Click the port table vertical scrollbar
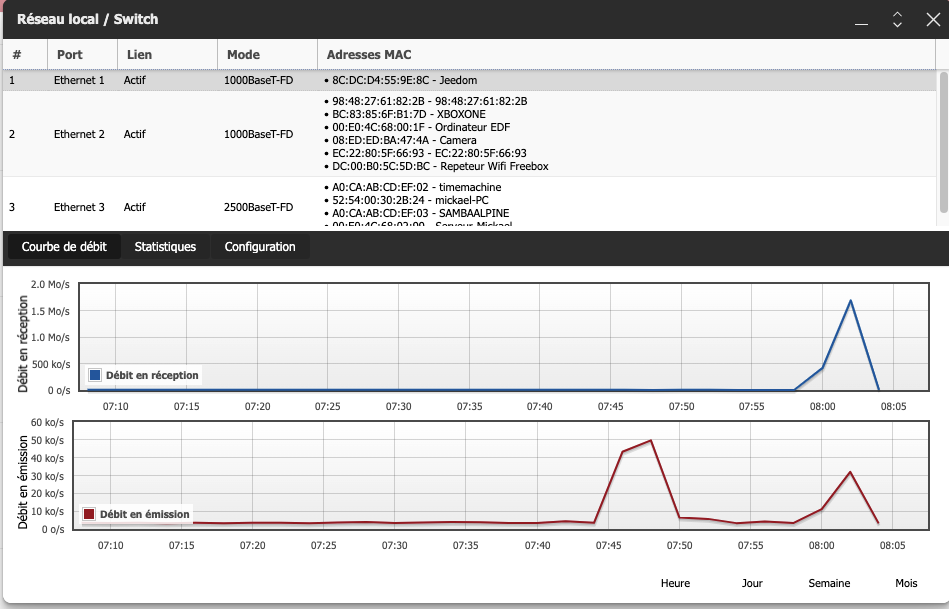The height and width of the screenshot is (609, 949). 943,142
